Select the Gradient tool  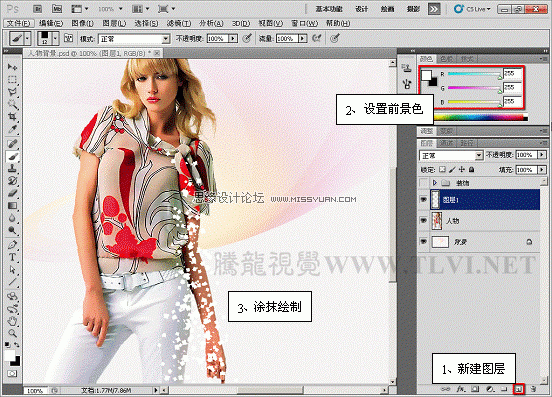pos(12,206)
